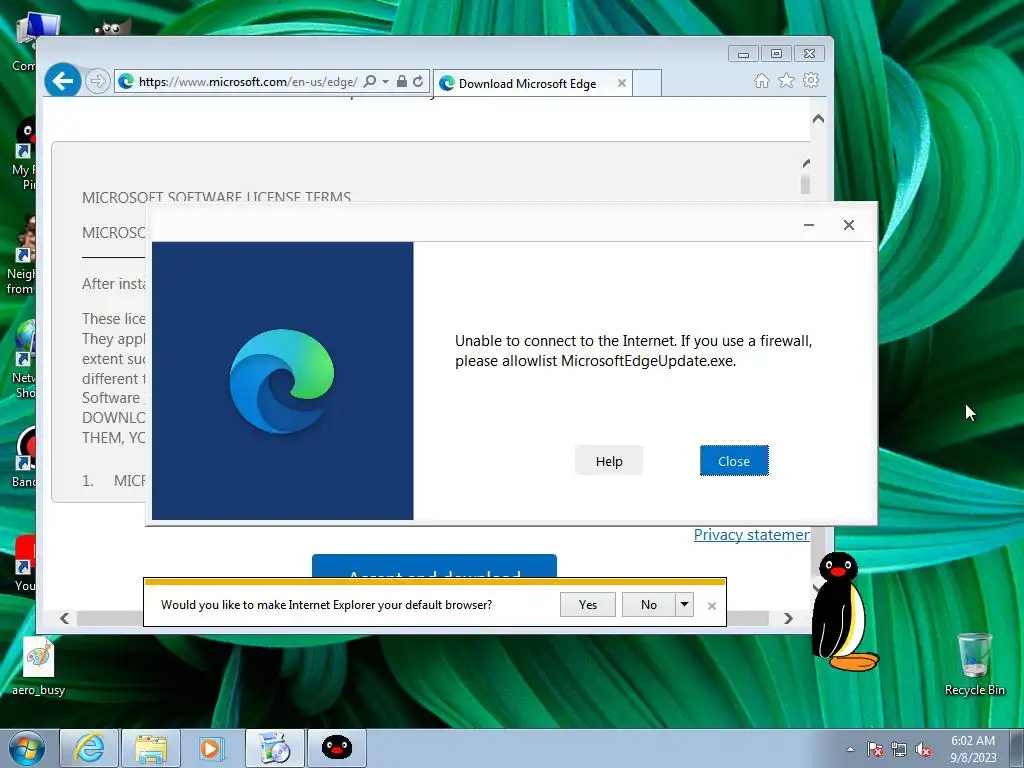Click the license terms inner scrollbar up arrow
1024x768 pixels.
806,163
